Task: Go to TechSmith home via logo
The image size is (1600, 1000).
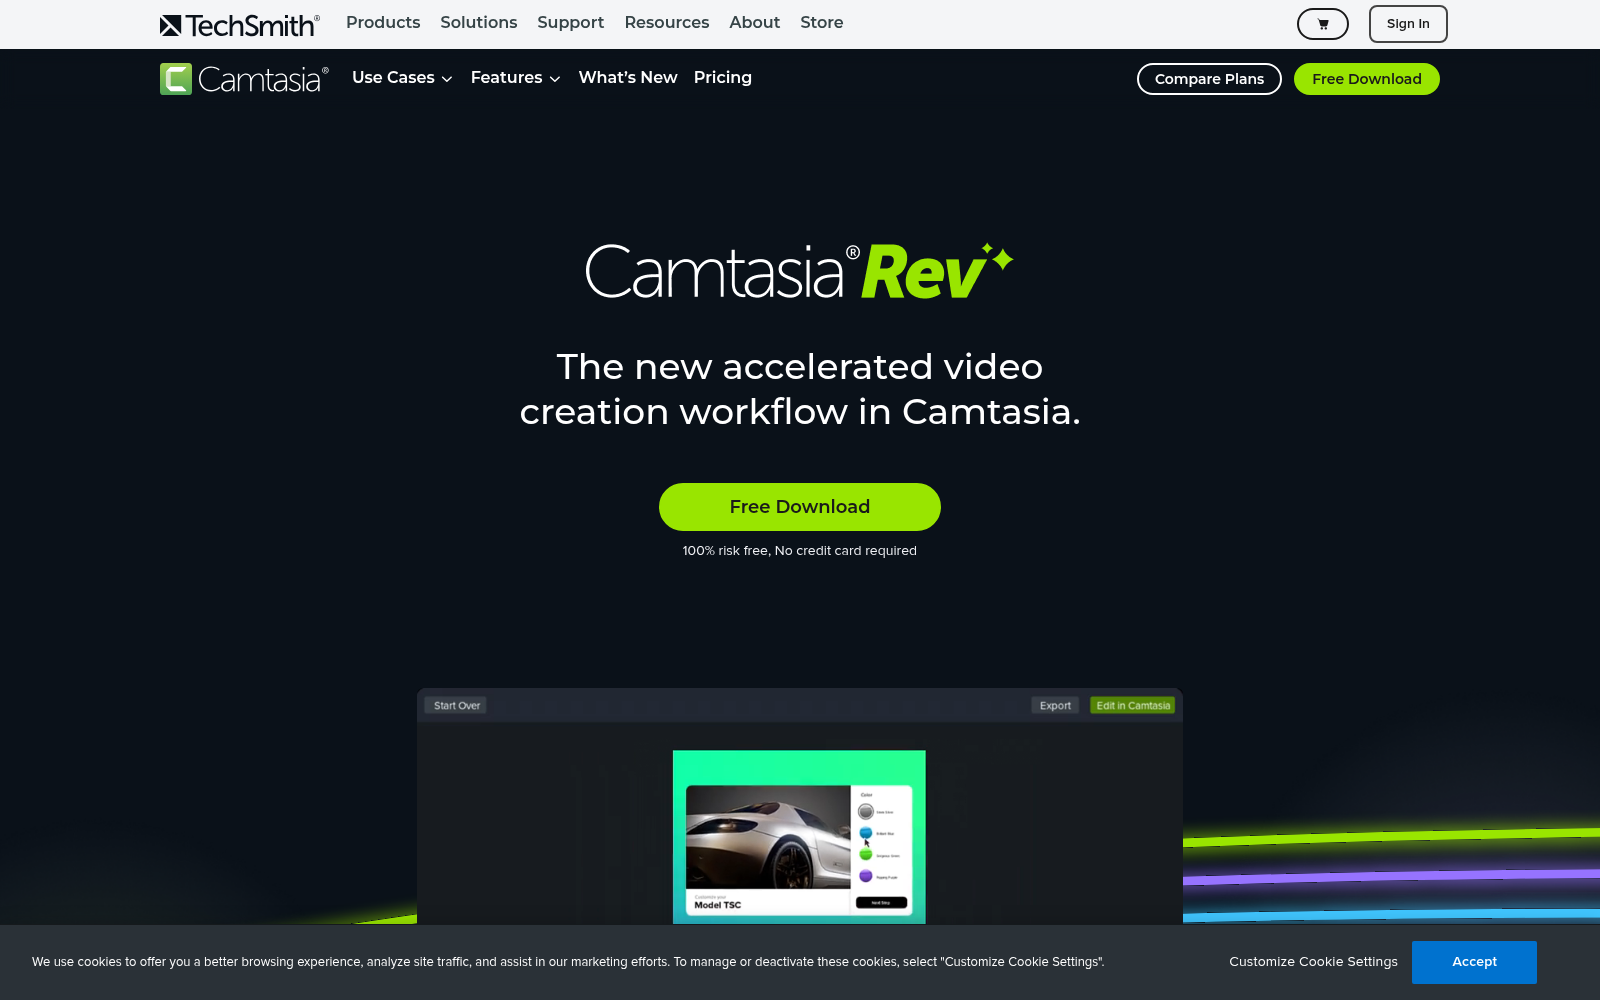Action: [240, 24]
